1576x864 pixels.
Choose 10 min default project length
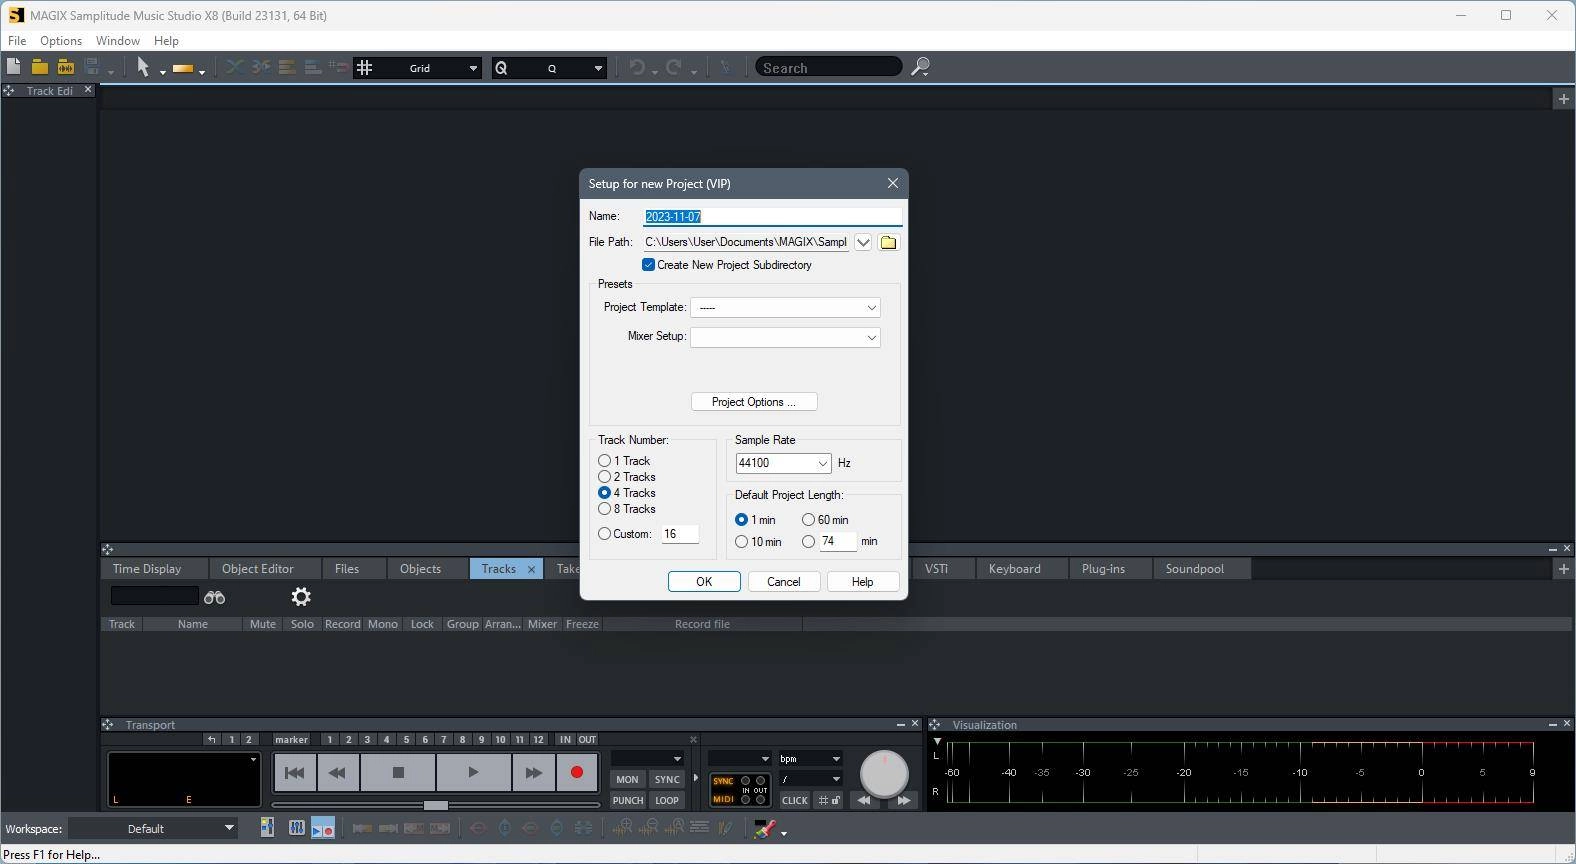(x=741, y=542)
